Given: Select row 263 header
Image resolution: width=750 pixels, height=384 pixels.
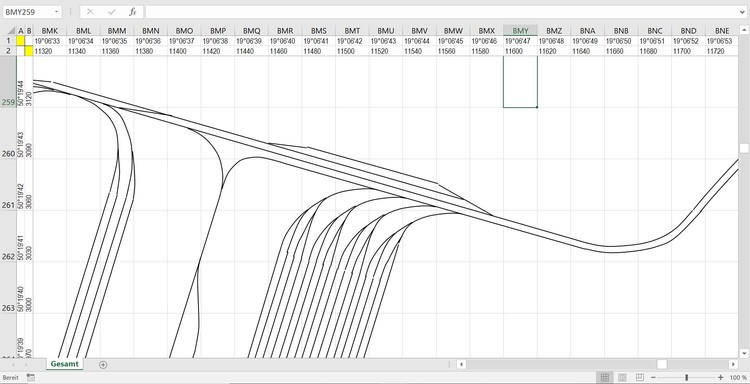Looking at the screenshot, I should tap(8, 287).
